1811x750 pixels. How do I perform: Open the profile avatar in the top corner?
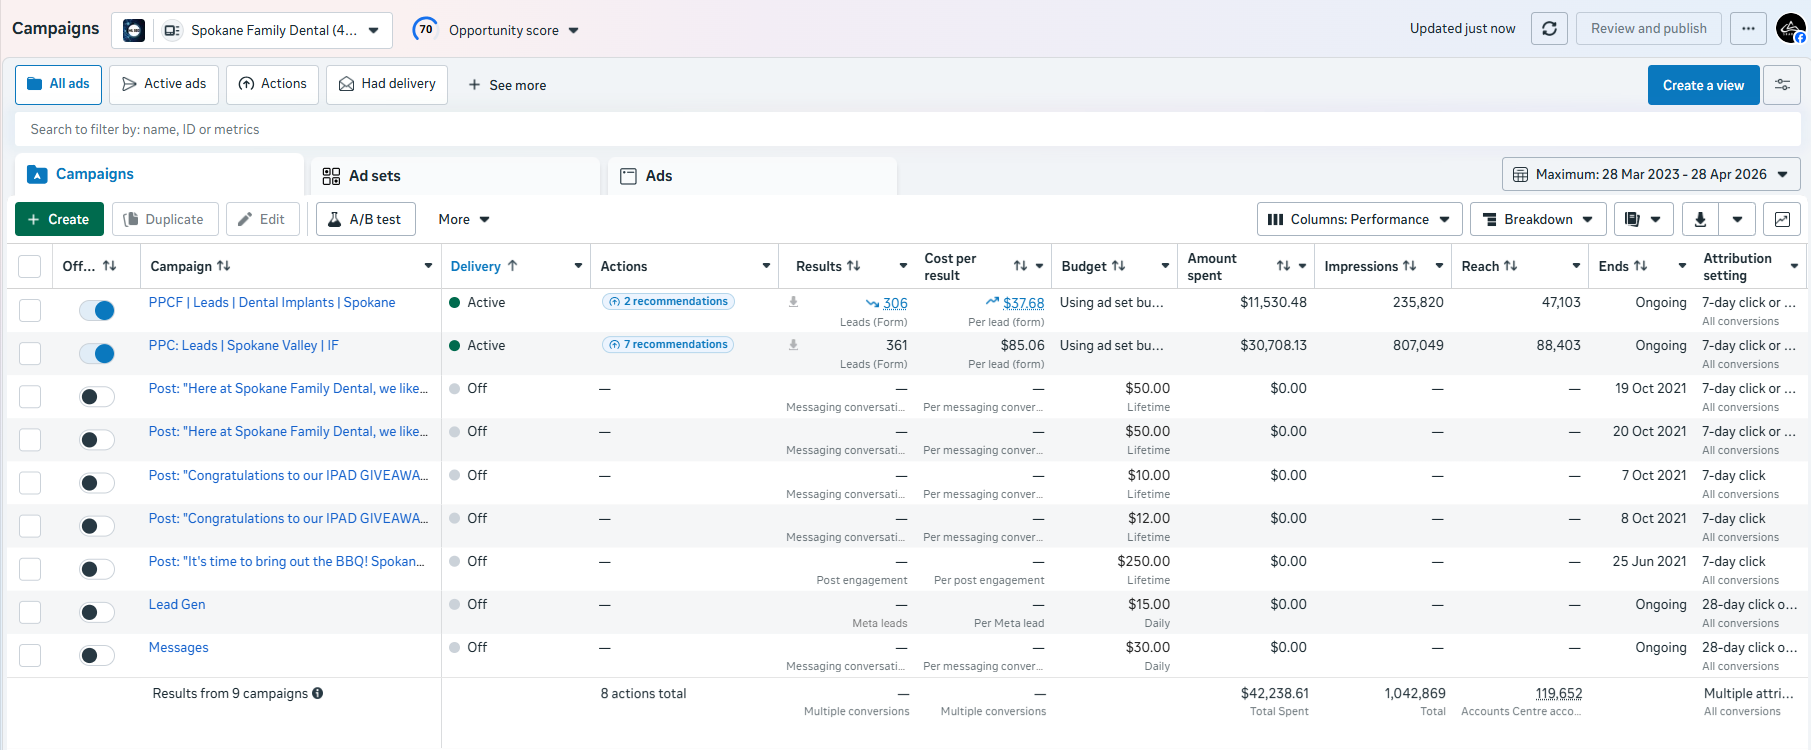point(1790,29)
